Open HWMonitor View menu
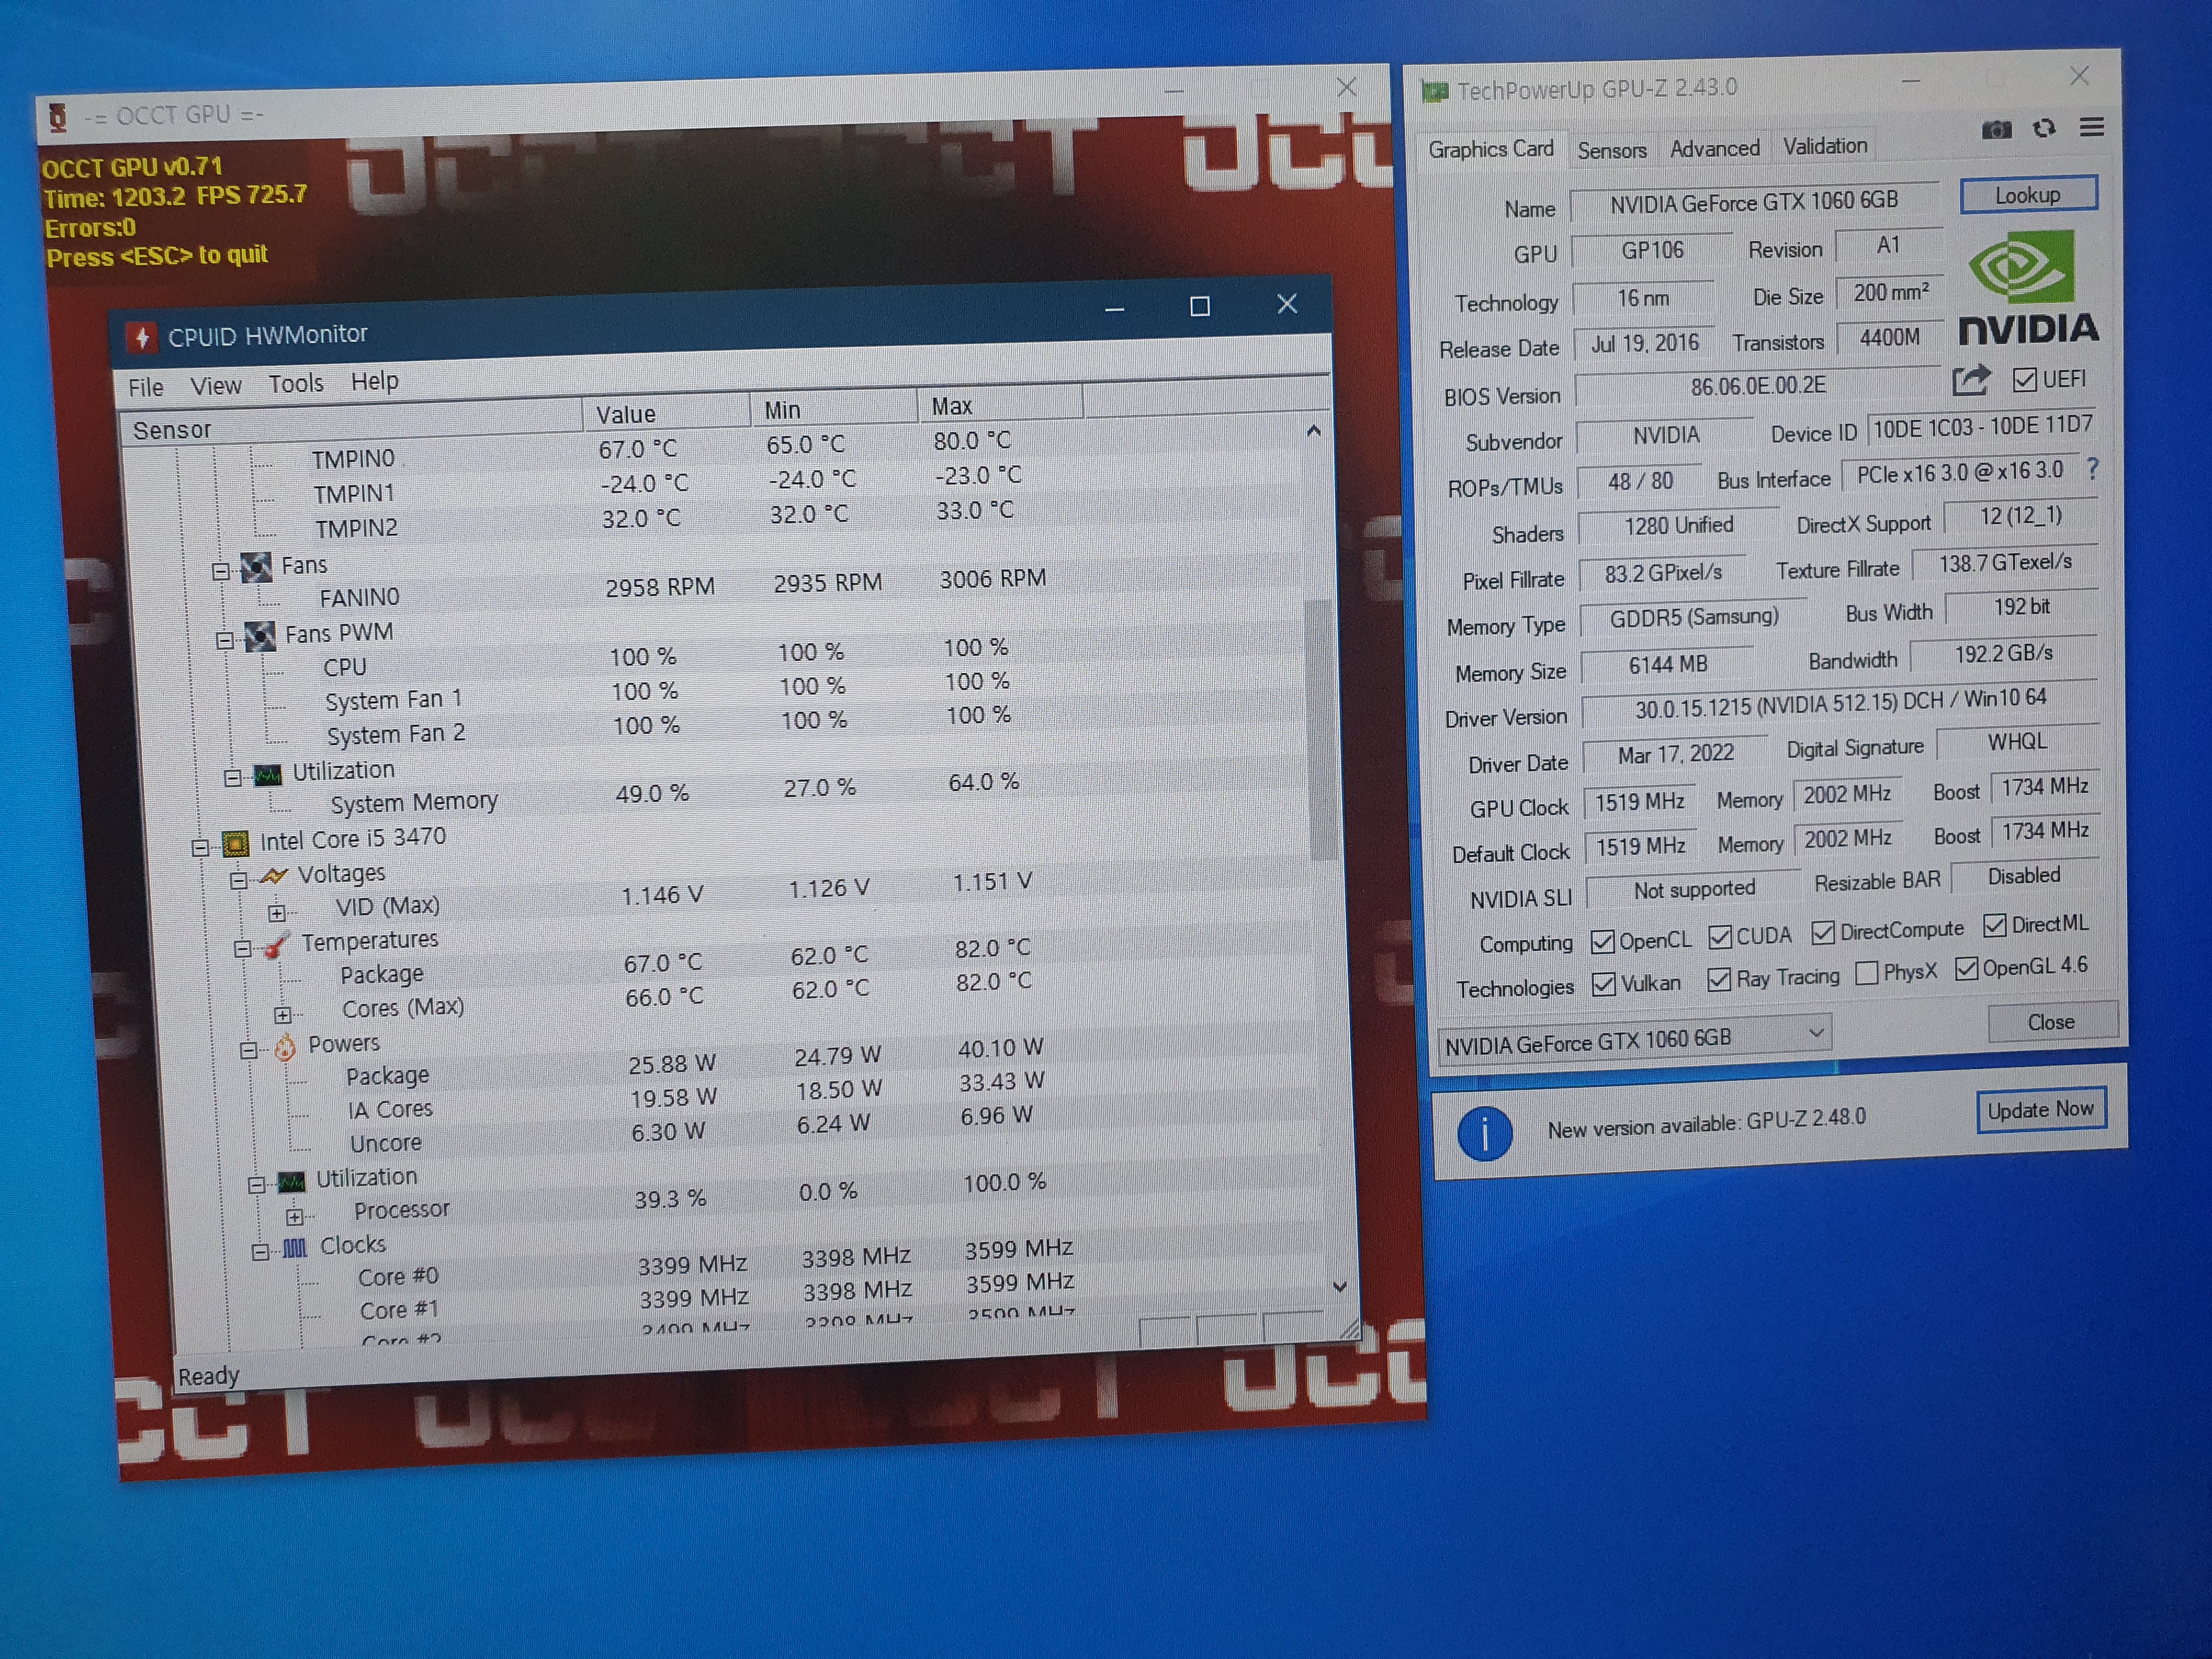 pos(216,385)
